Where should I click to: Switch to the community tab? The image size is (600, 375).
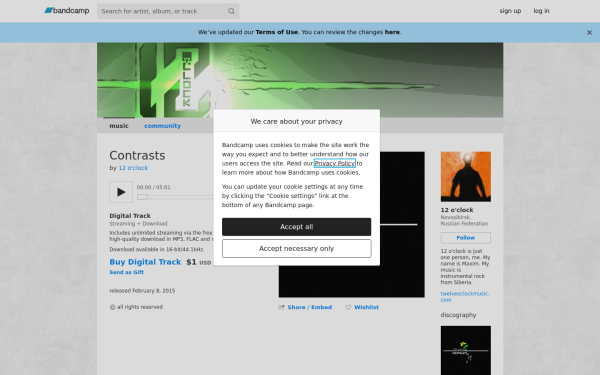(x=162, y=126)
